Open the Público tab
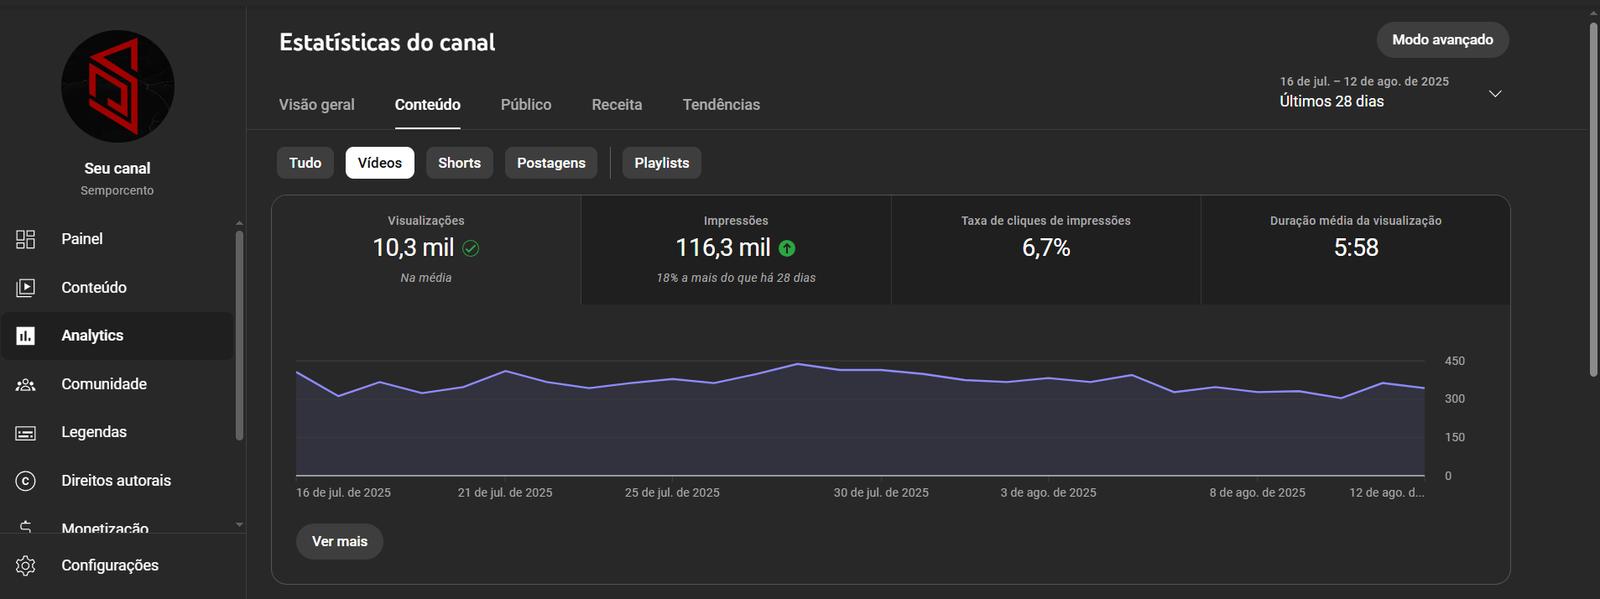Image resolution: width=1600 pixels, height=599 pixels. pyautogui.click(x=526, y=105)
